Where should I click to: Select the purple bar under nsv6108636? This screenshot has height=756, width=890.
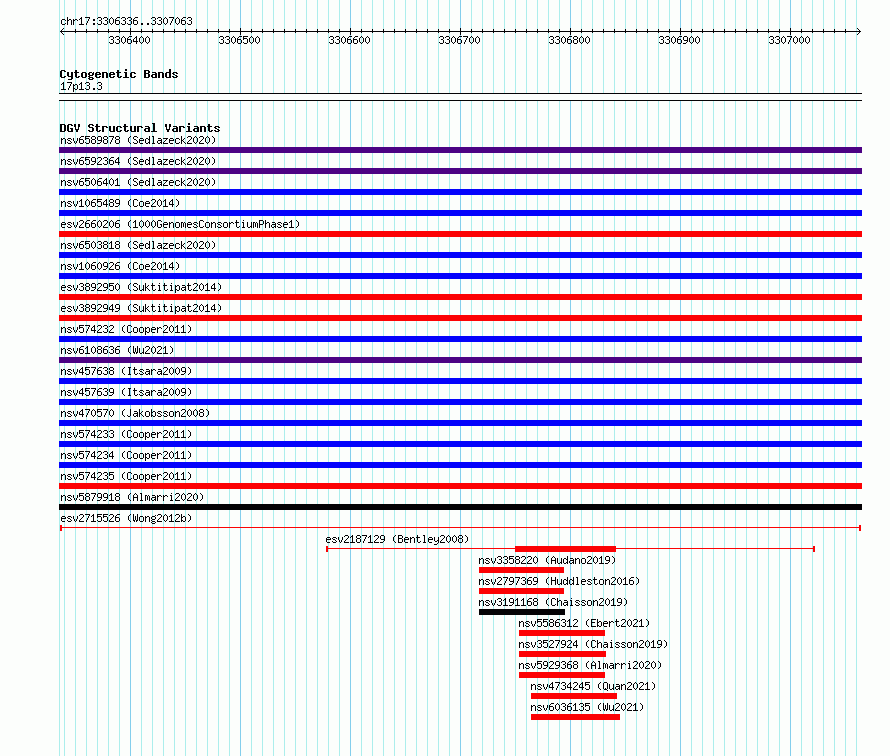click(x=460, y=360)
